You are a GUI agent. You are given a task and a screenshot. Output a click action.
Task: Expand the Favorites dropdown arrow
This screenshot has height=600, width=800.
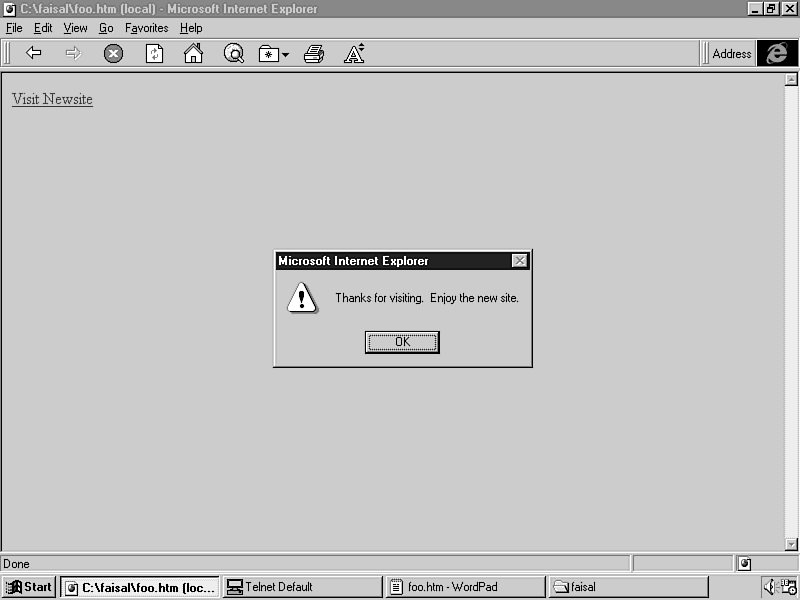[x=285, y=55]
